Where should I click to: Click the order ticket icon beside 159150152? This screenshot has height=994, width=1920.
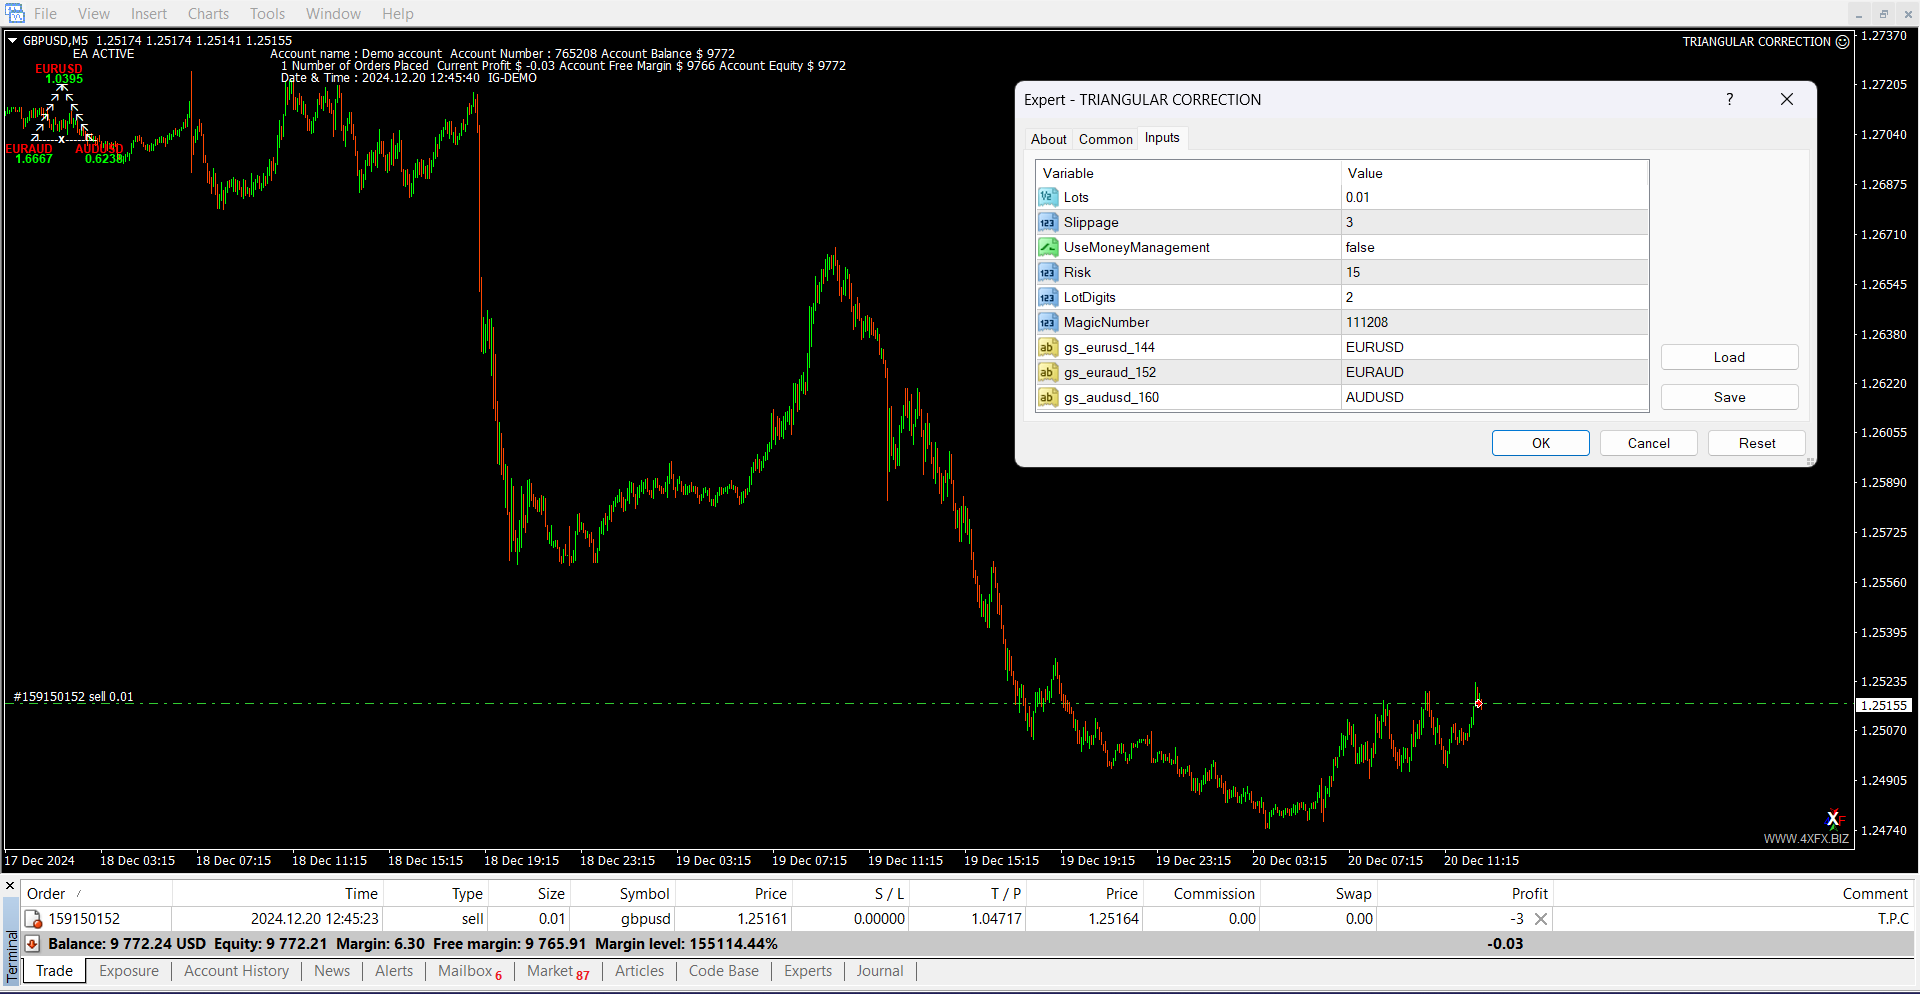pos(33,919)
